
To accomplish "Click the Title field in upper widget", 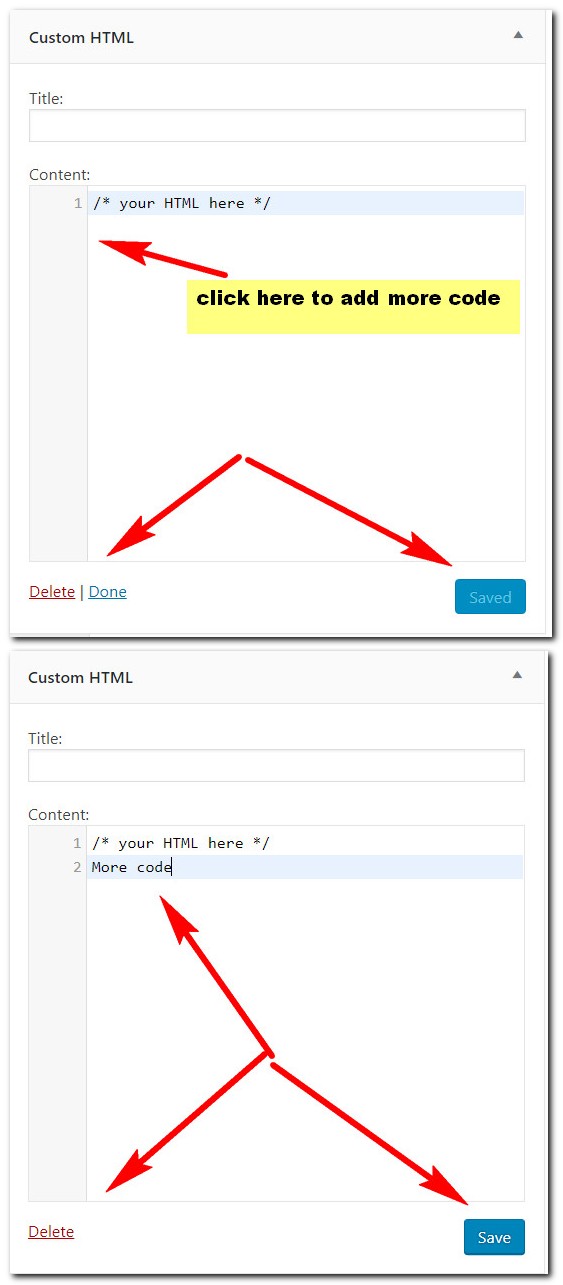I will tap(277, 125).
